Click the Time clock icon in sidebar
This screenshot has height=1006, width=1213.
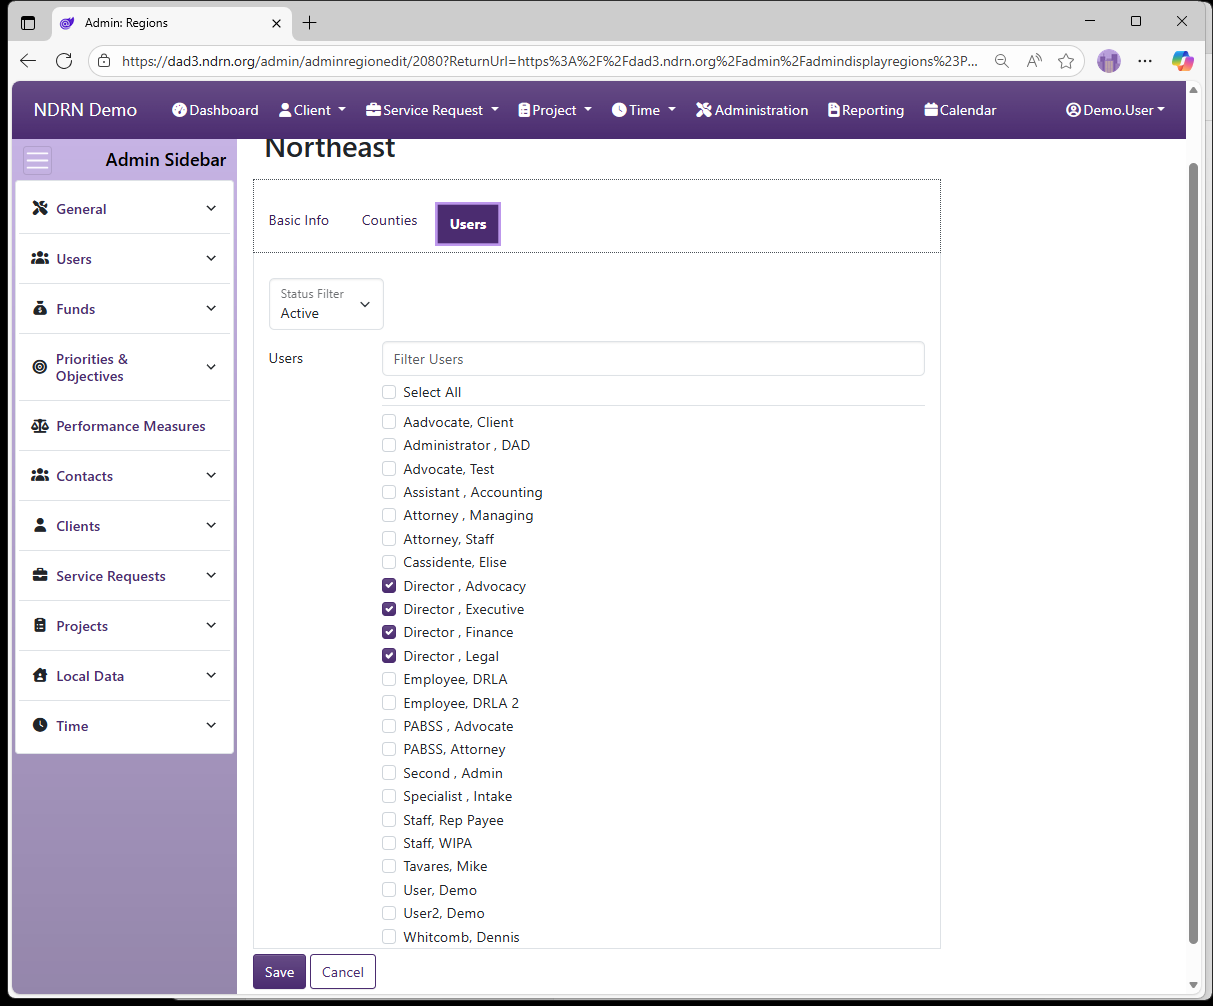tap(40, 725)
